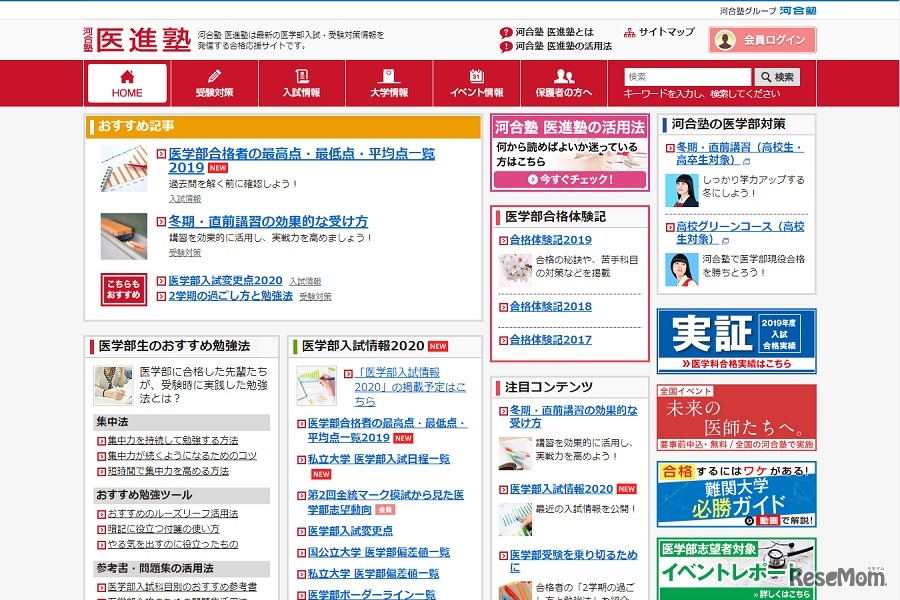This screenshot has height=600, width=900.
Task: Click the 難関大学必勝ガイド banner
Action: [x=736, y=494]
